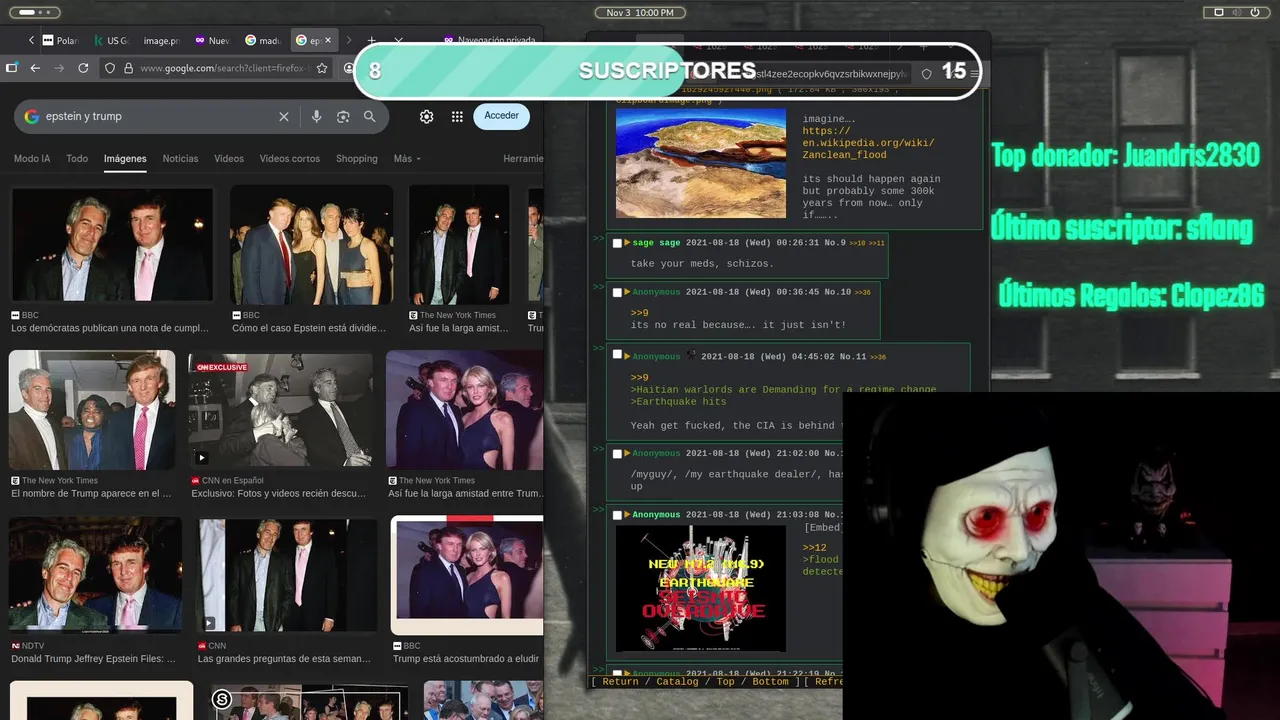Click the Acceder sign-in button
The height and width of the screenshot is (720, 1280).
click(x=501, y=116)
